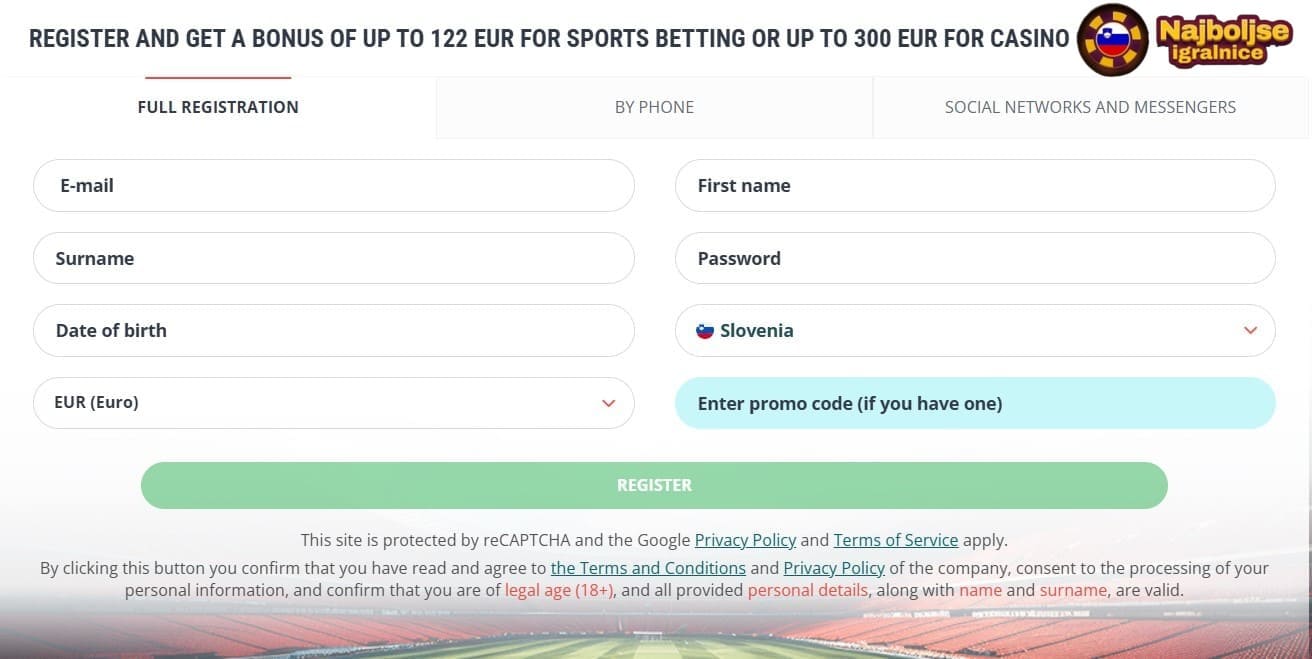Click the Slovenia flag icon in country field
The width and height of the screenshot is (1312, 659).
pyautogui.click(x=705, y=331)
